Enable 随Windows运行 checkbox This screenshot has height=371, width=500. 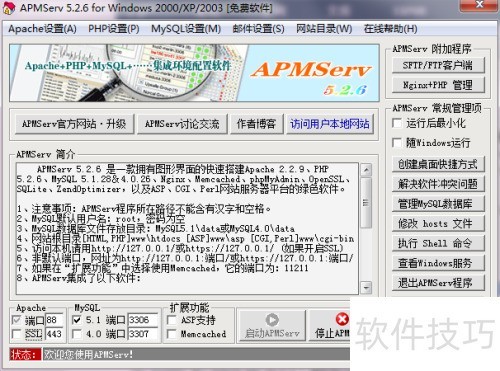point(397,143)
